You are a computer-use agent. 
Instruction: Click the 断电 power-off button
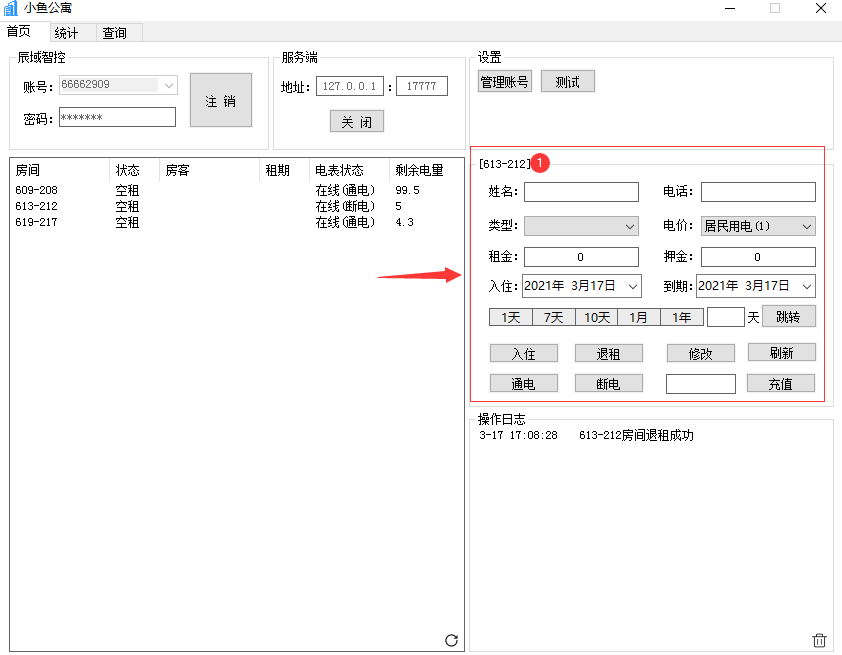[609, 383]
